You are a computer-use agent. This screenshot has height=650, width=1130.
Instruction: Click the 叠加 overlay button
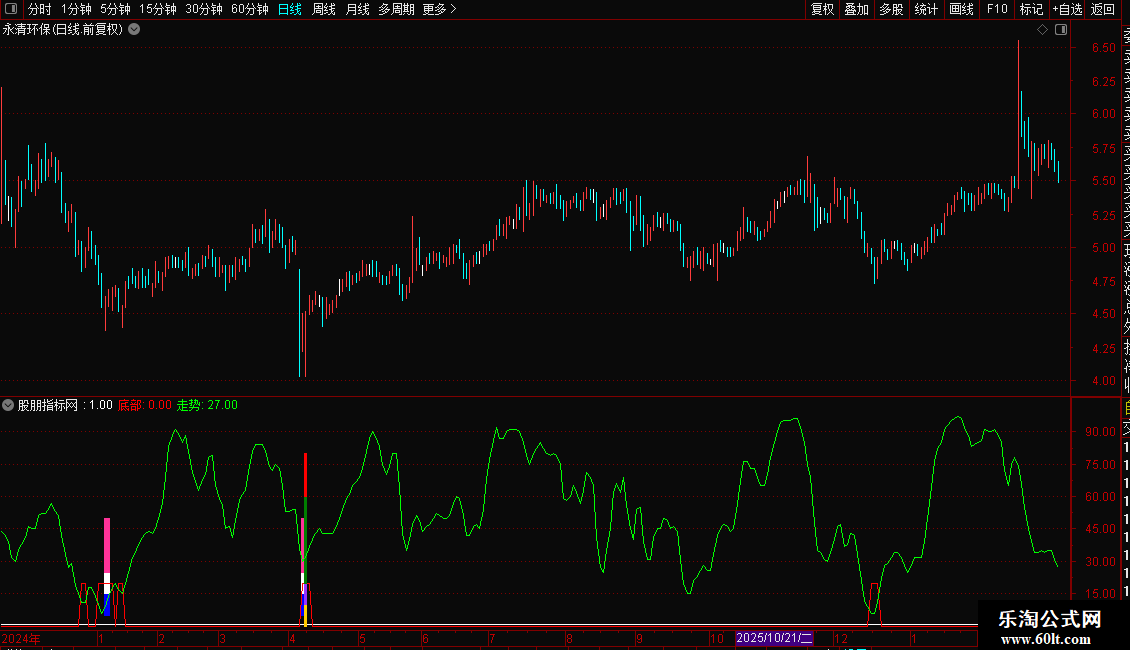point(857,9)
